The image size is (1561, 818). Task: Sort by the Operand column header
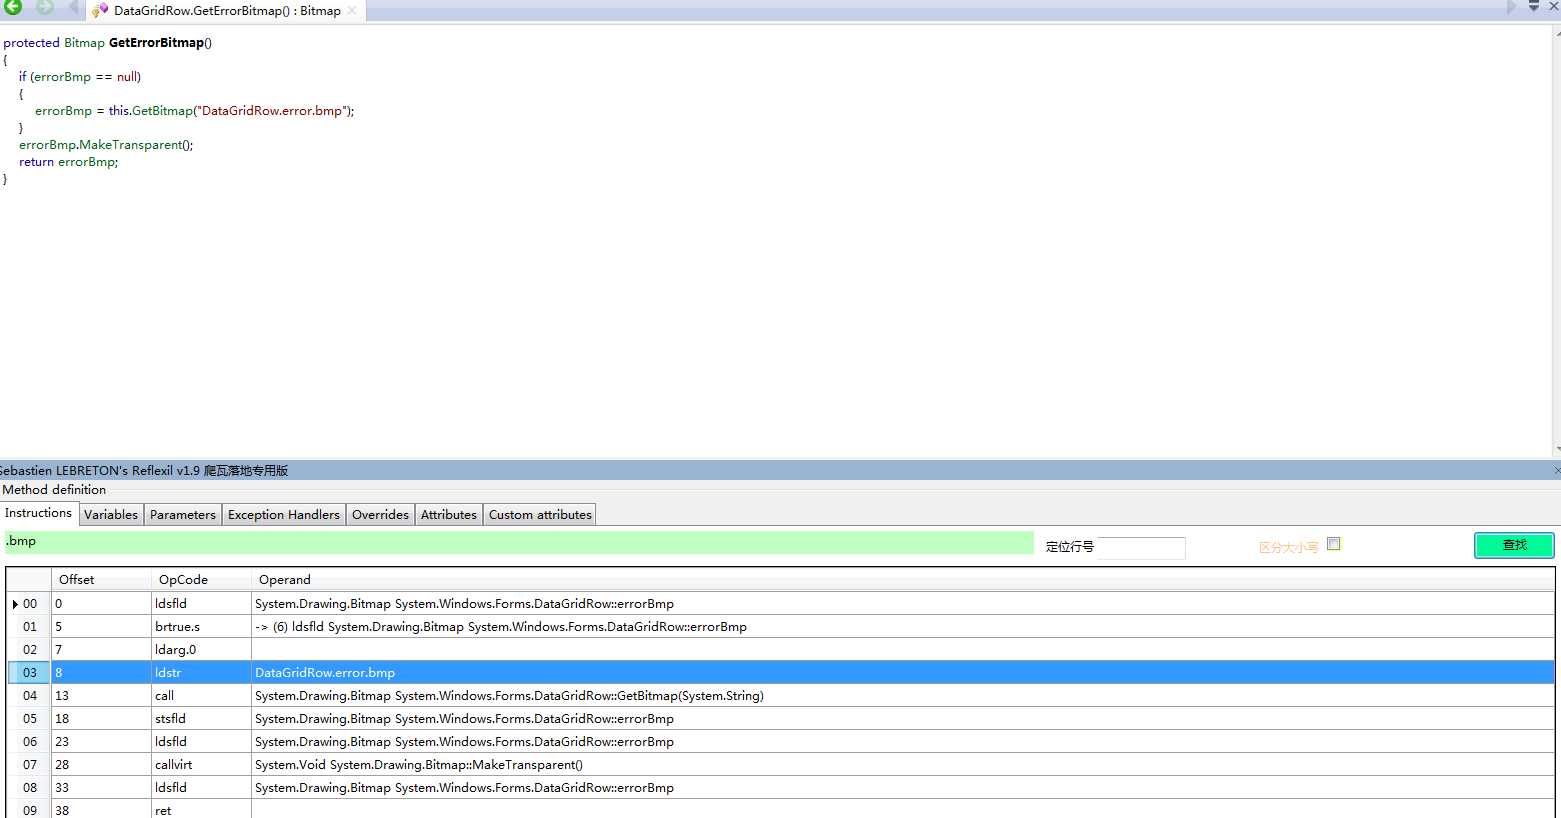tap(903, 580)
